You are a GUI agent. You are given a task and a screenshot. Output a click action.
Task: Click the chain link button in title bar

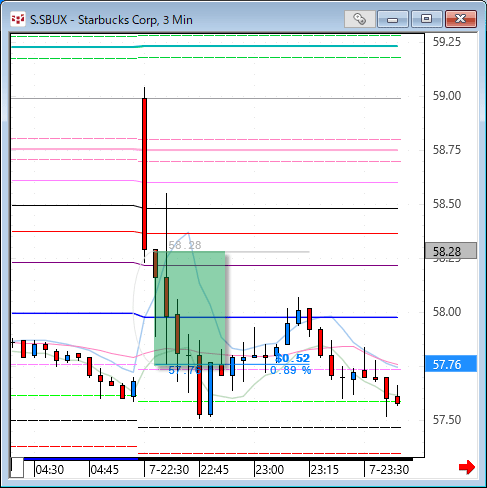click(x=360, y=19)
